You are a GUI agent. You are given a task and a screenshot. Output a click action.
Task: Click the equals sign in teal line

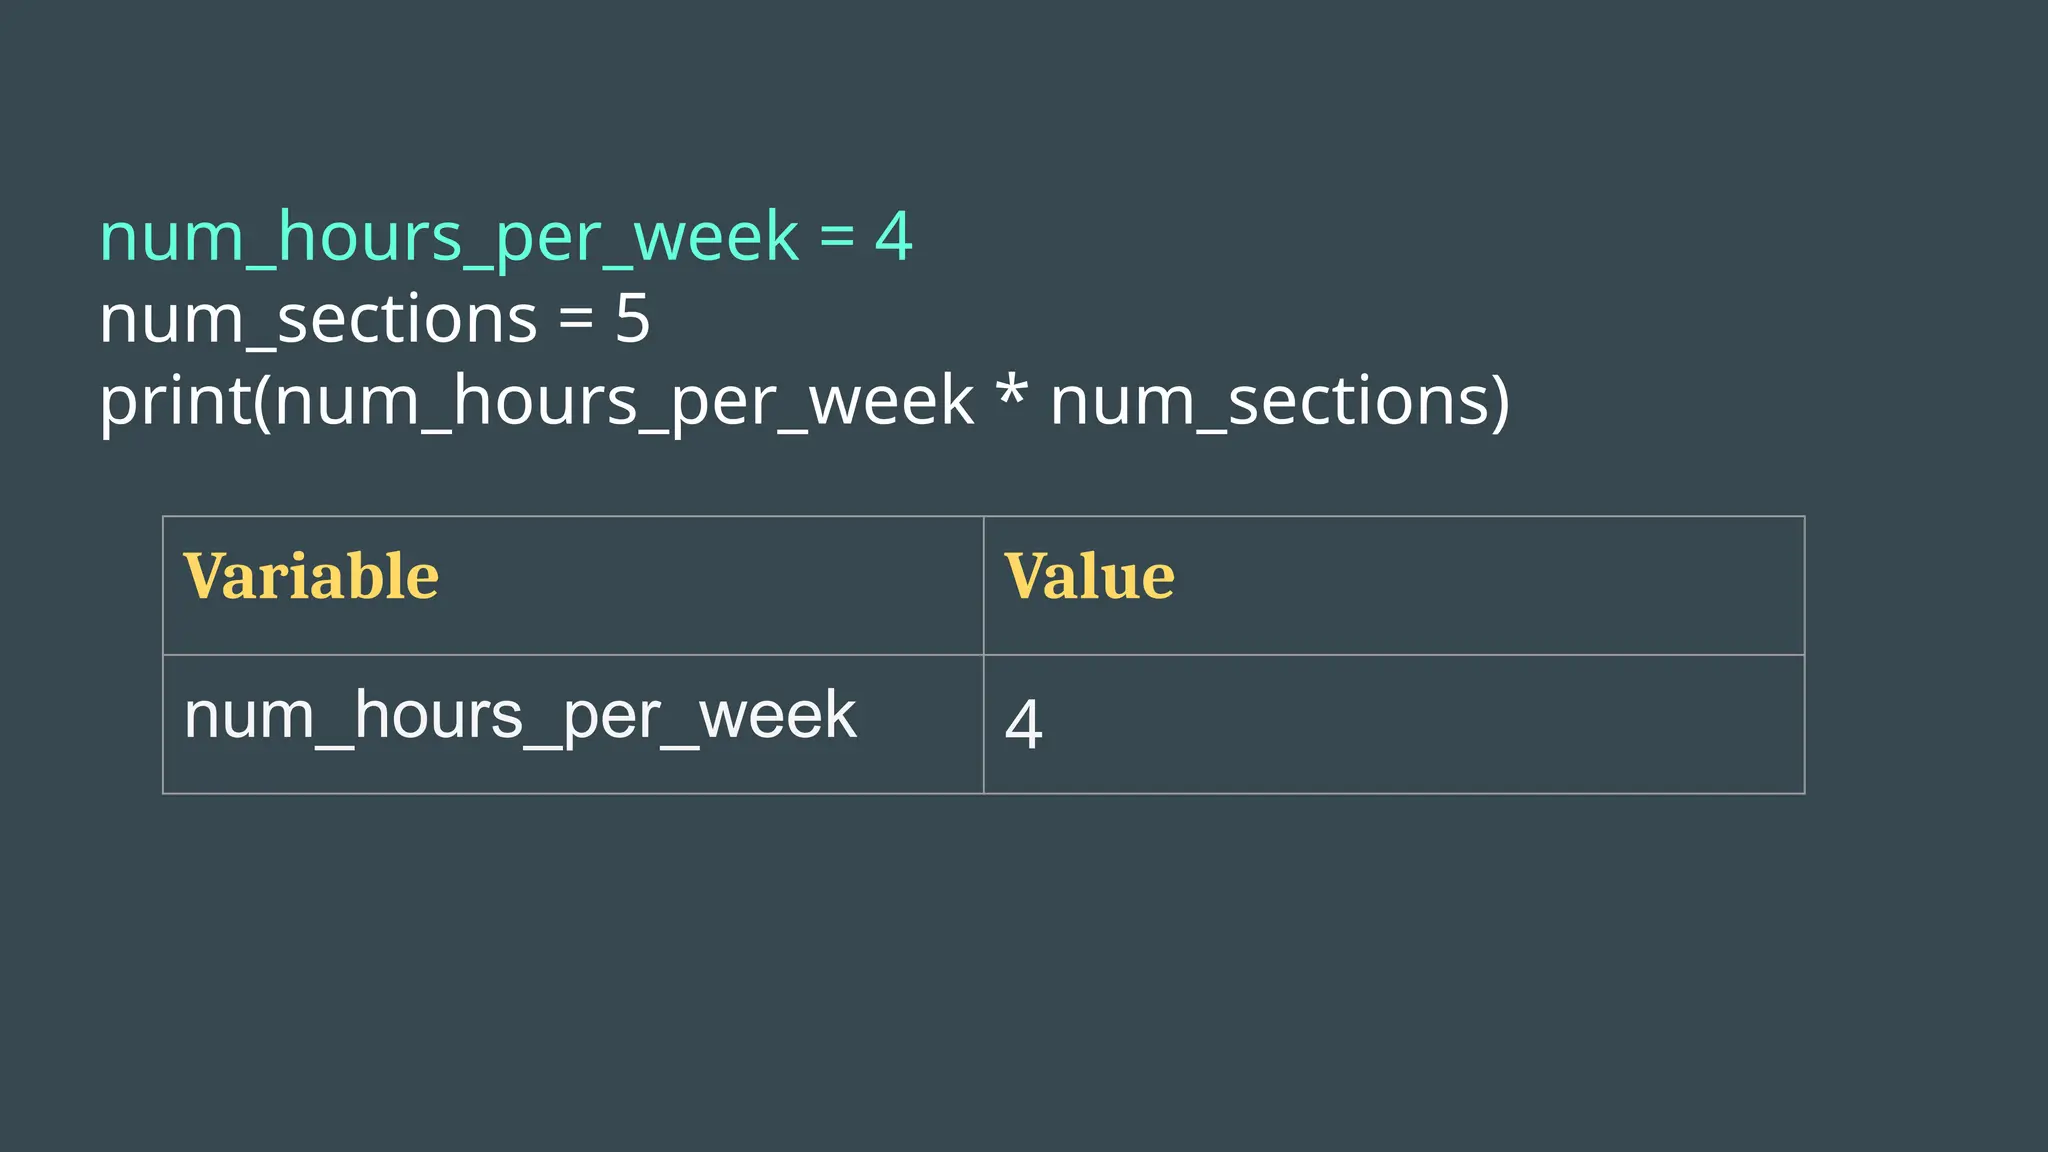837,238
